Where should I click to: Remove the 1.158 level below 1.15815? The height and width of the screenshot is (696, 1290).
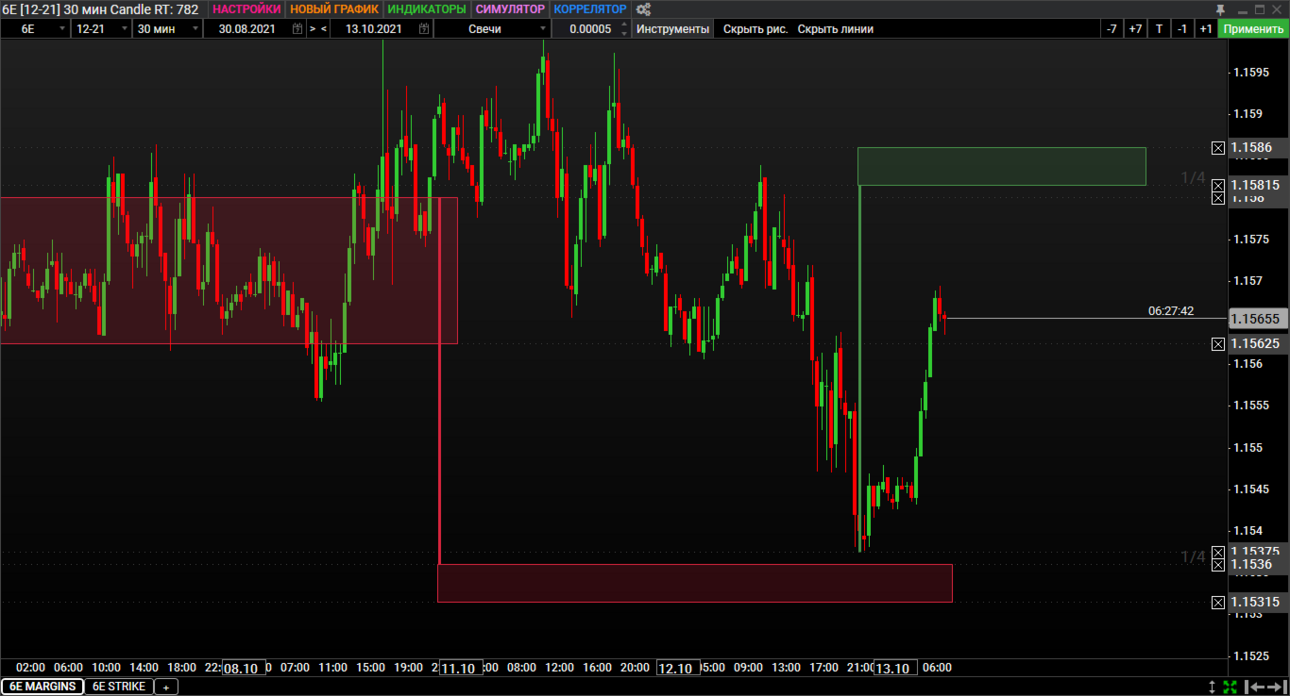point(1218,198)
